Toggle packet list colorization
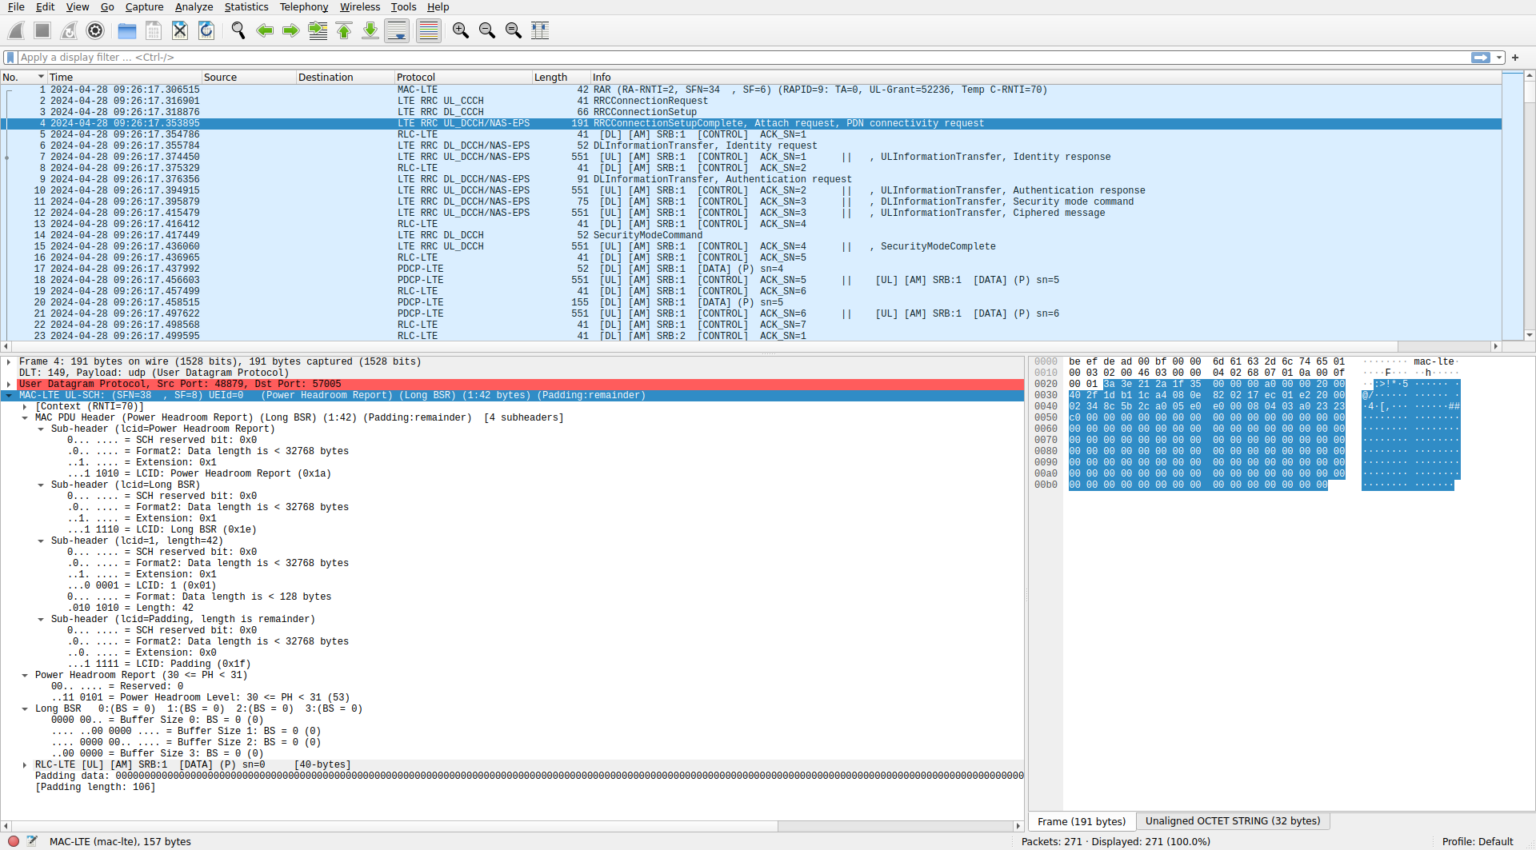 tap(428, 30)
